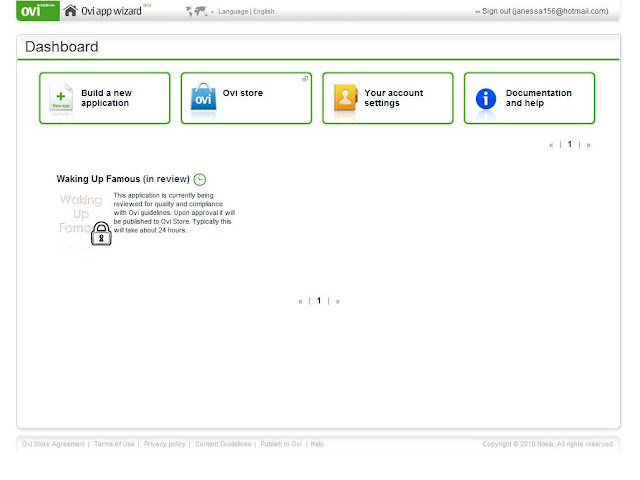Open Help footer link
Screen dimensions: 640x480
click(317, 444)
